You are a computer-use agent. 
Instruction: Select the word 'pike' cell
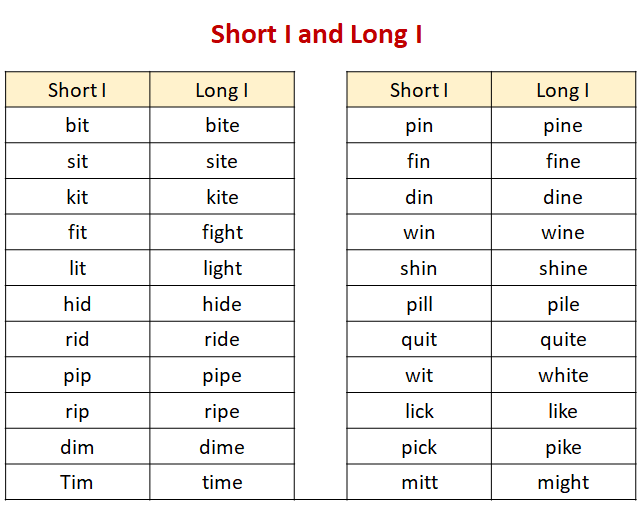pos(563,447)
